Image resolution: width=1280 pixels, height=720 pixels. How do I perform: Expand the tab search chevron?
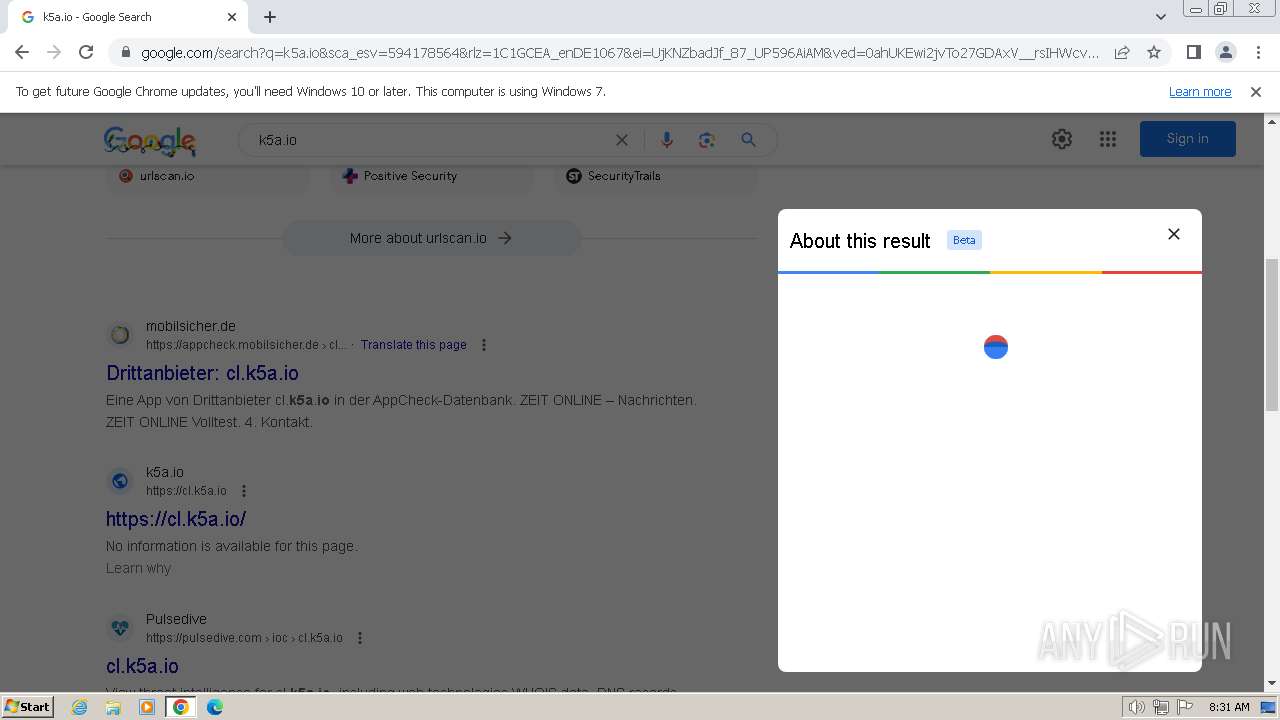[x=1160, y=17]
